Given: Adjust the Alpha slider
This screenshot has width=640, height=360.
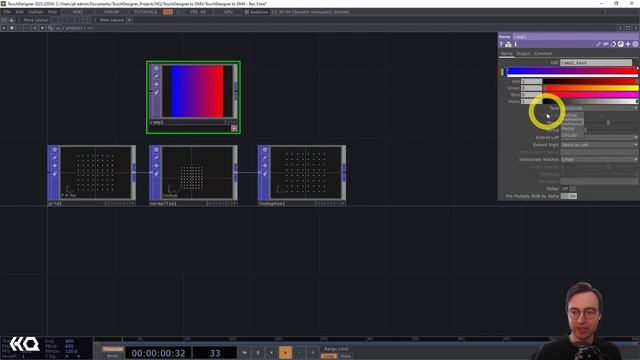Looking at the screenshot, I should (x=590, y=101).
